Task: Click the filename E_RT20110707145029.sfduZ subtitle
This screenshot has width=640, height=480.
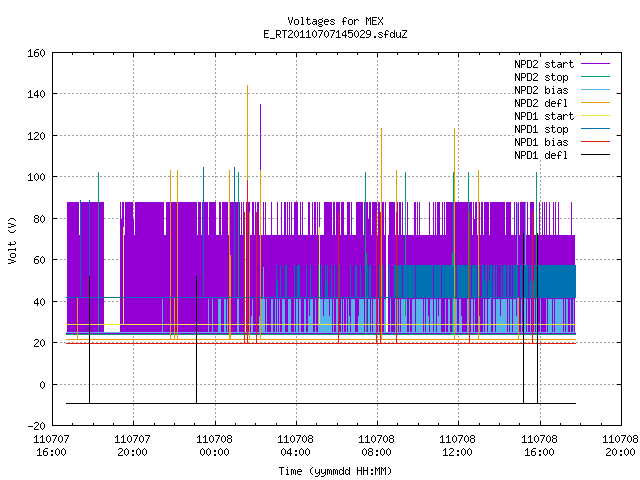Action: [x=335, y=34]
